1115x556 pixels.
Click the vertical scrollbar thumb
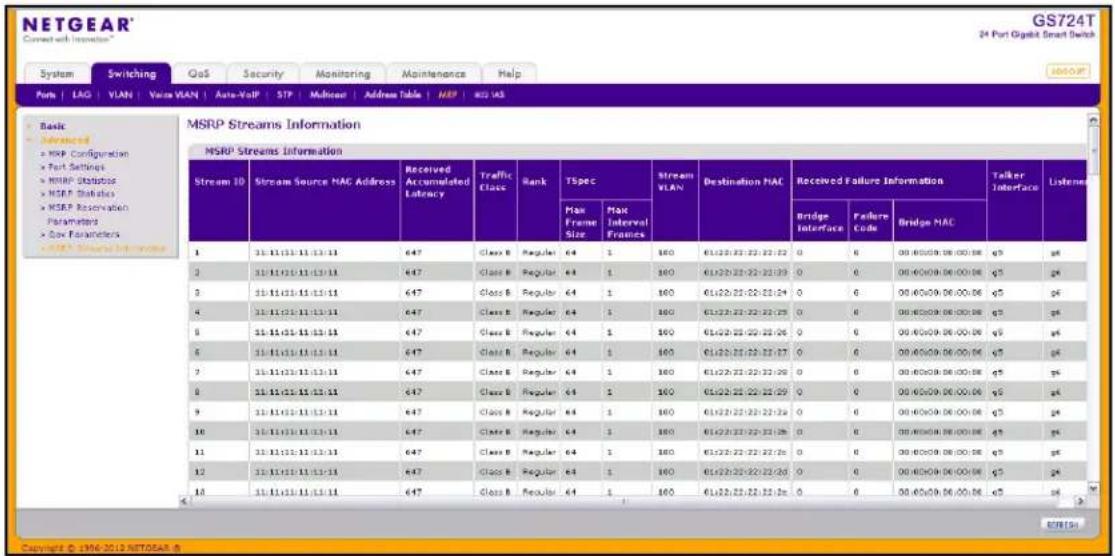1092,152
